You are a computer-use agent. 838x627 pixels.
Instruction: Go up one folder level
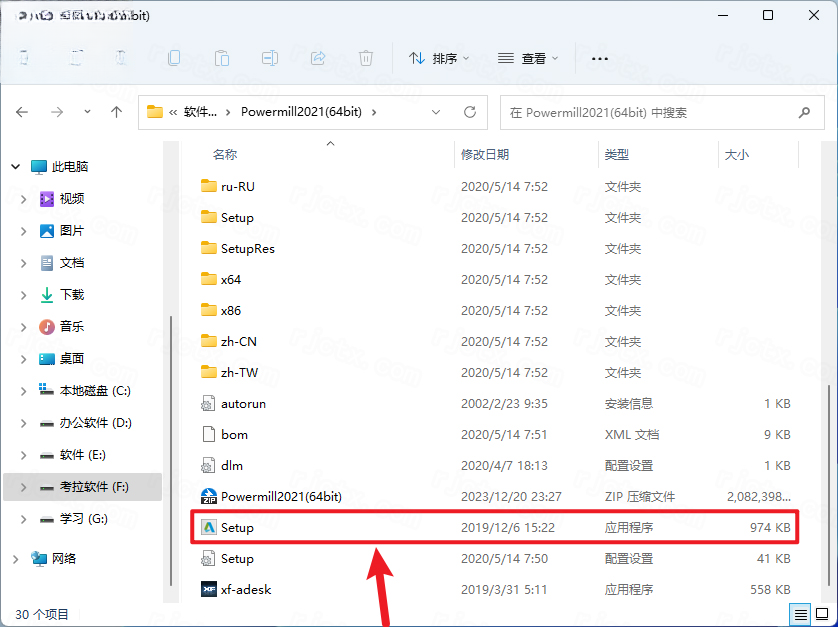pos(117,112)
